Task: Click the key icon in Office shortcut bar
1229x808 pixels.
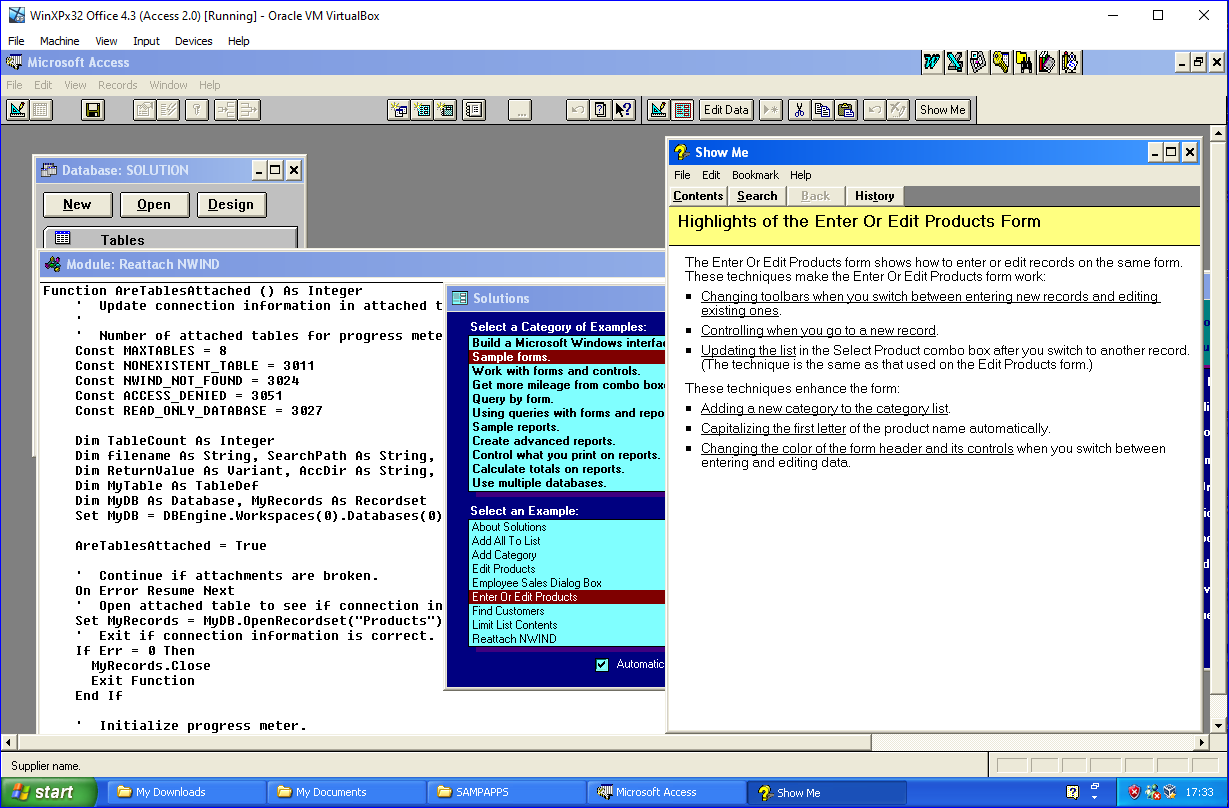Action: (1001, 62)
